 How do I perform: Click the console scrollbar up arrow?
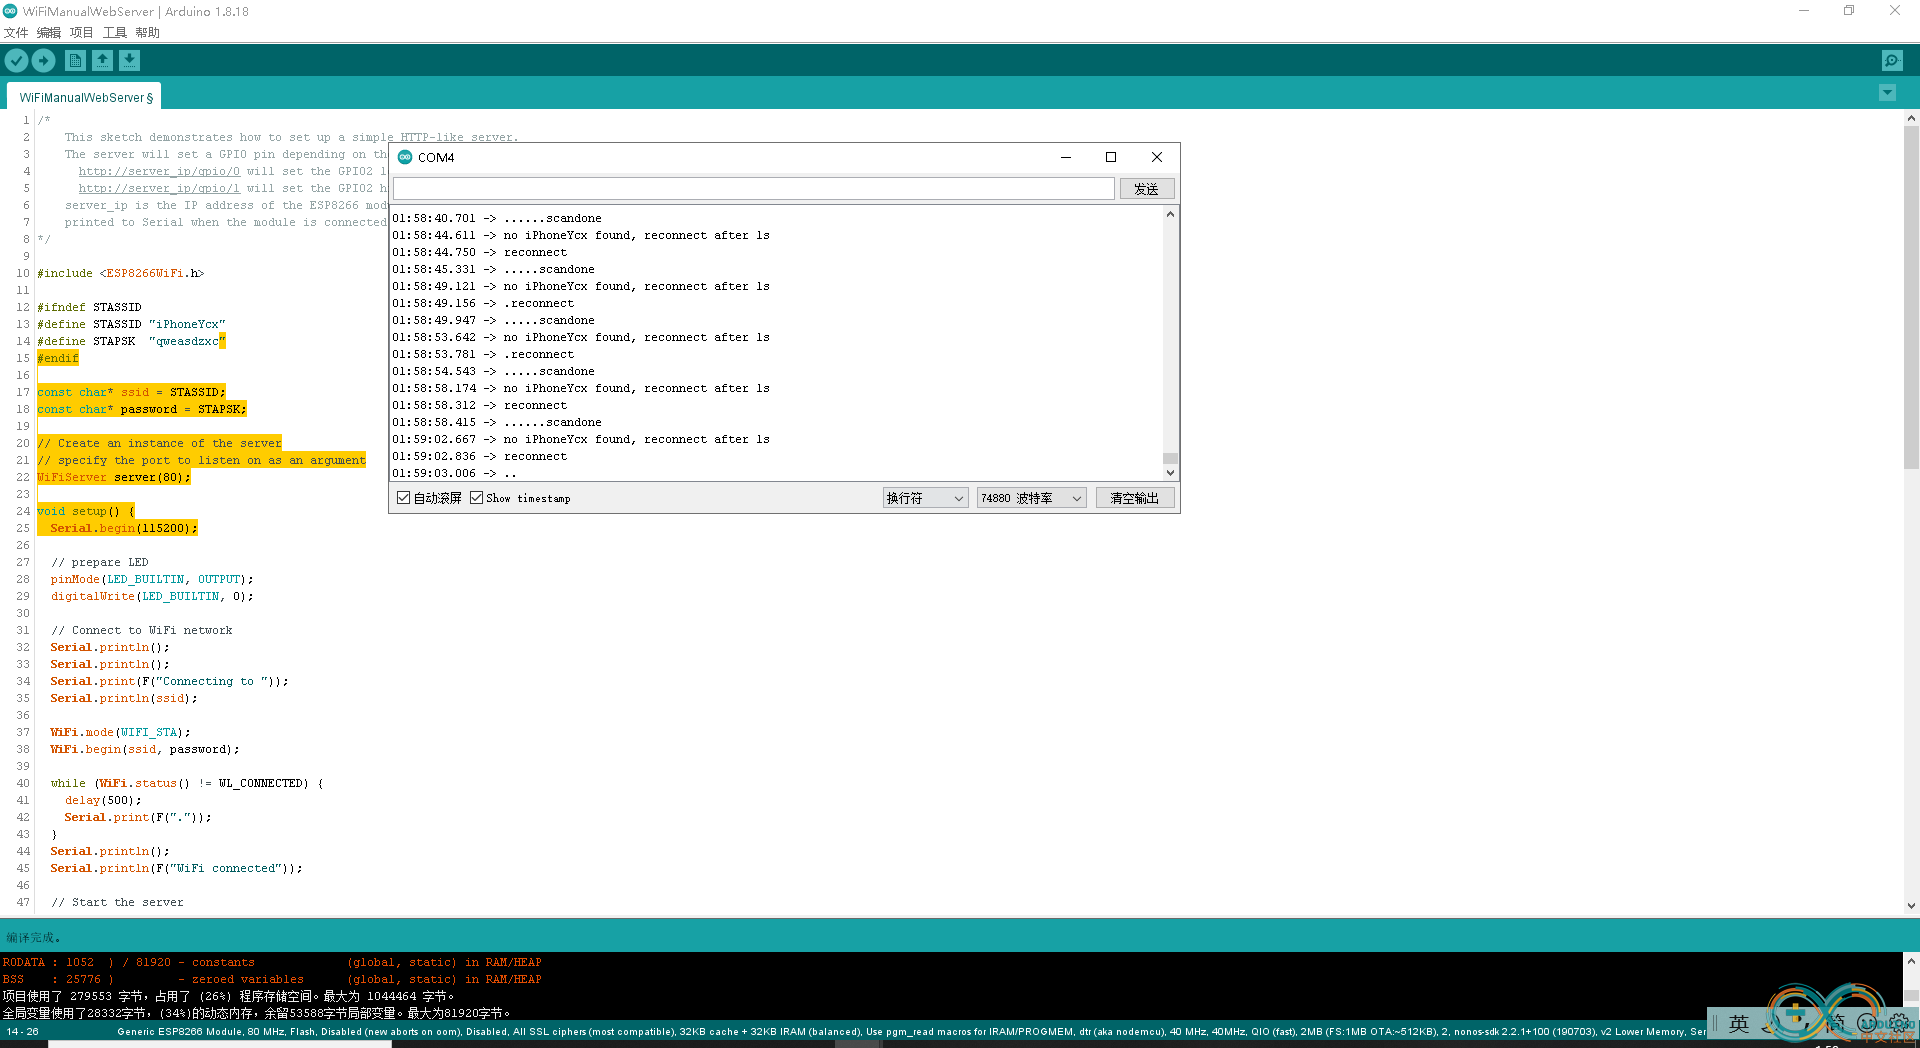(x=1911, y=961)
